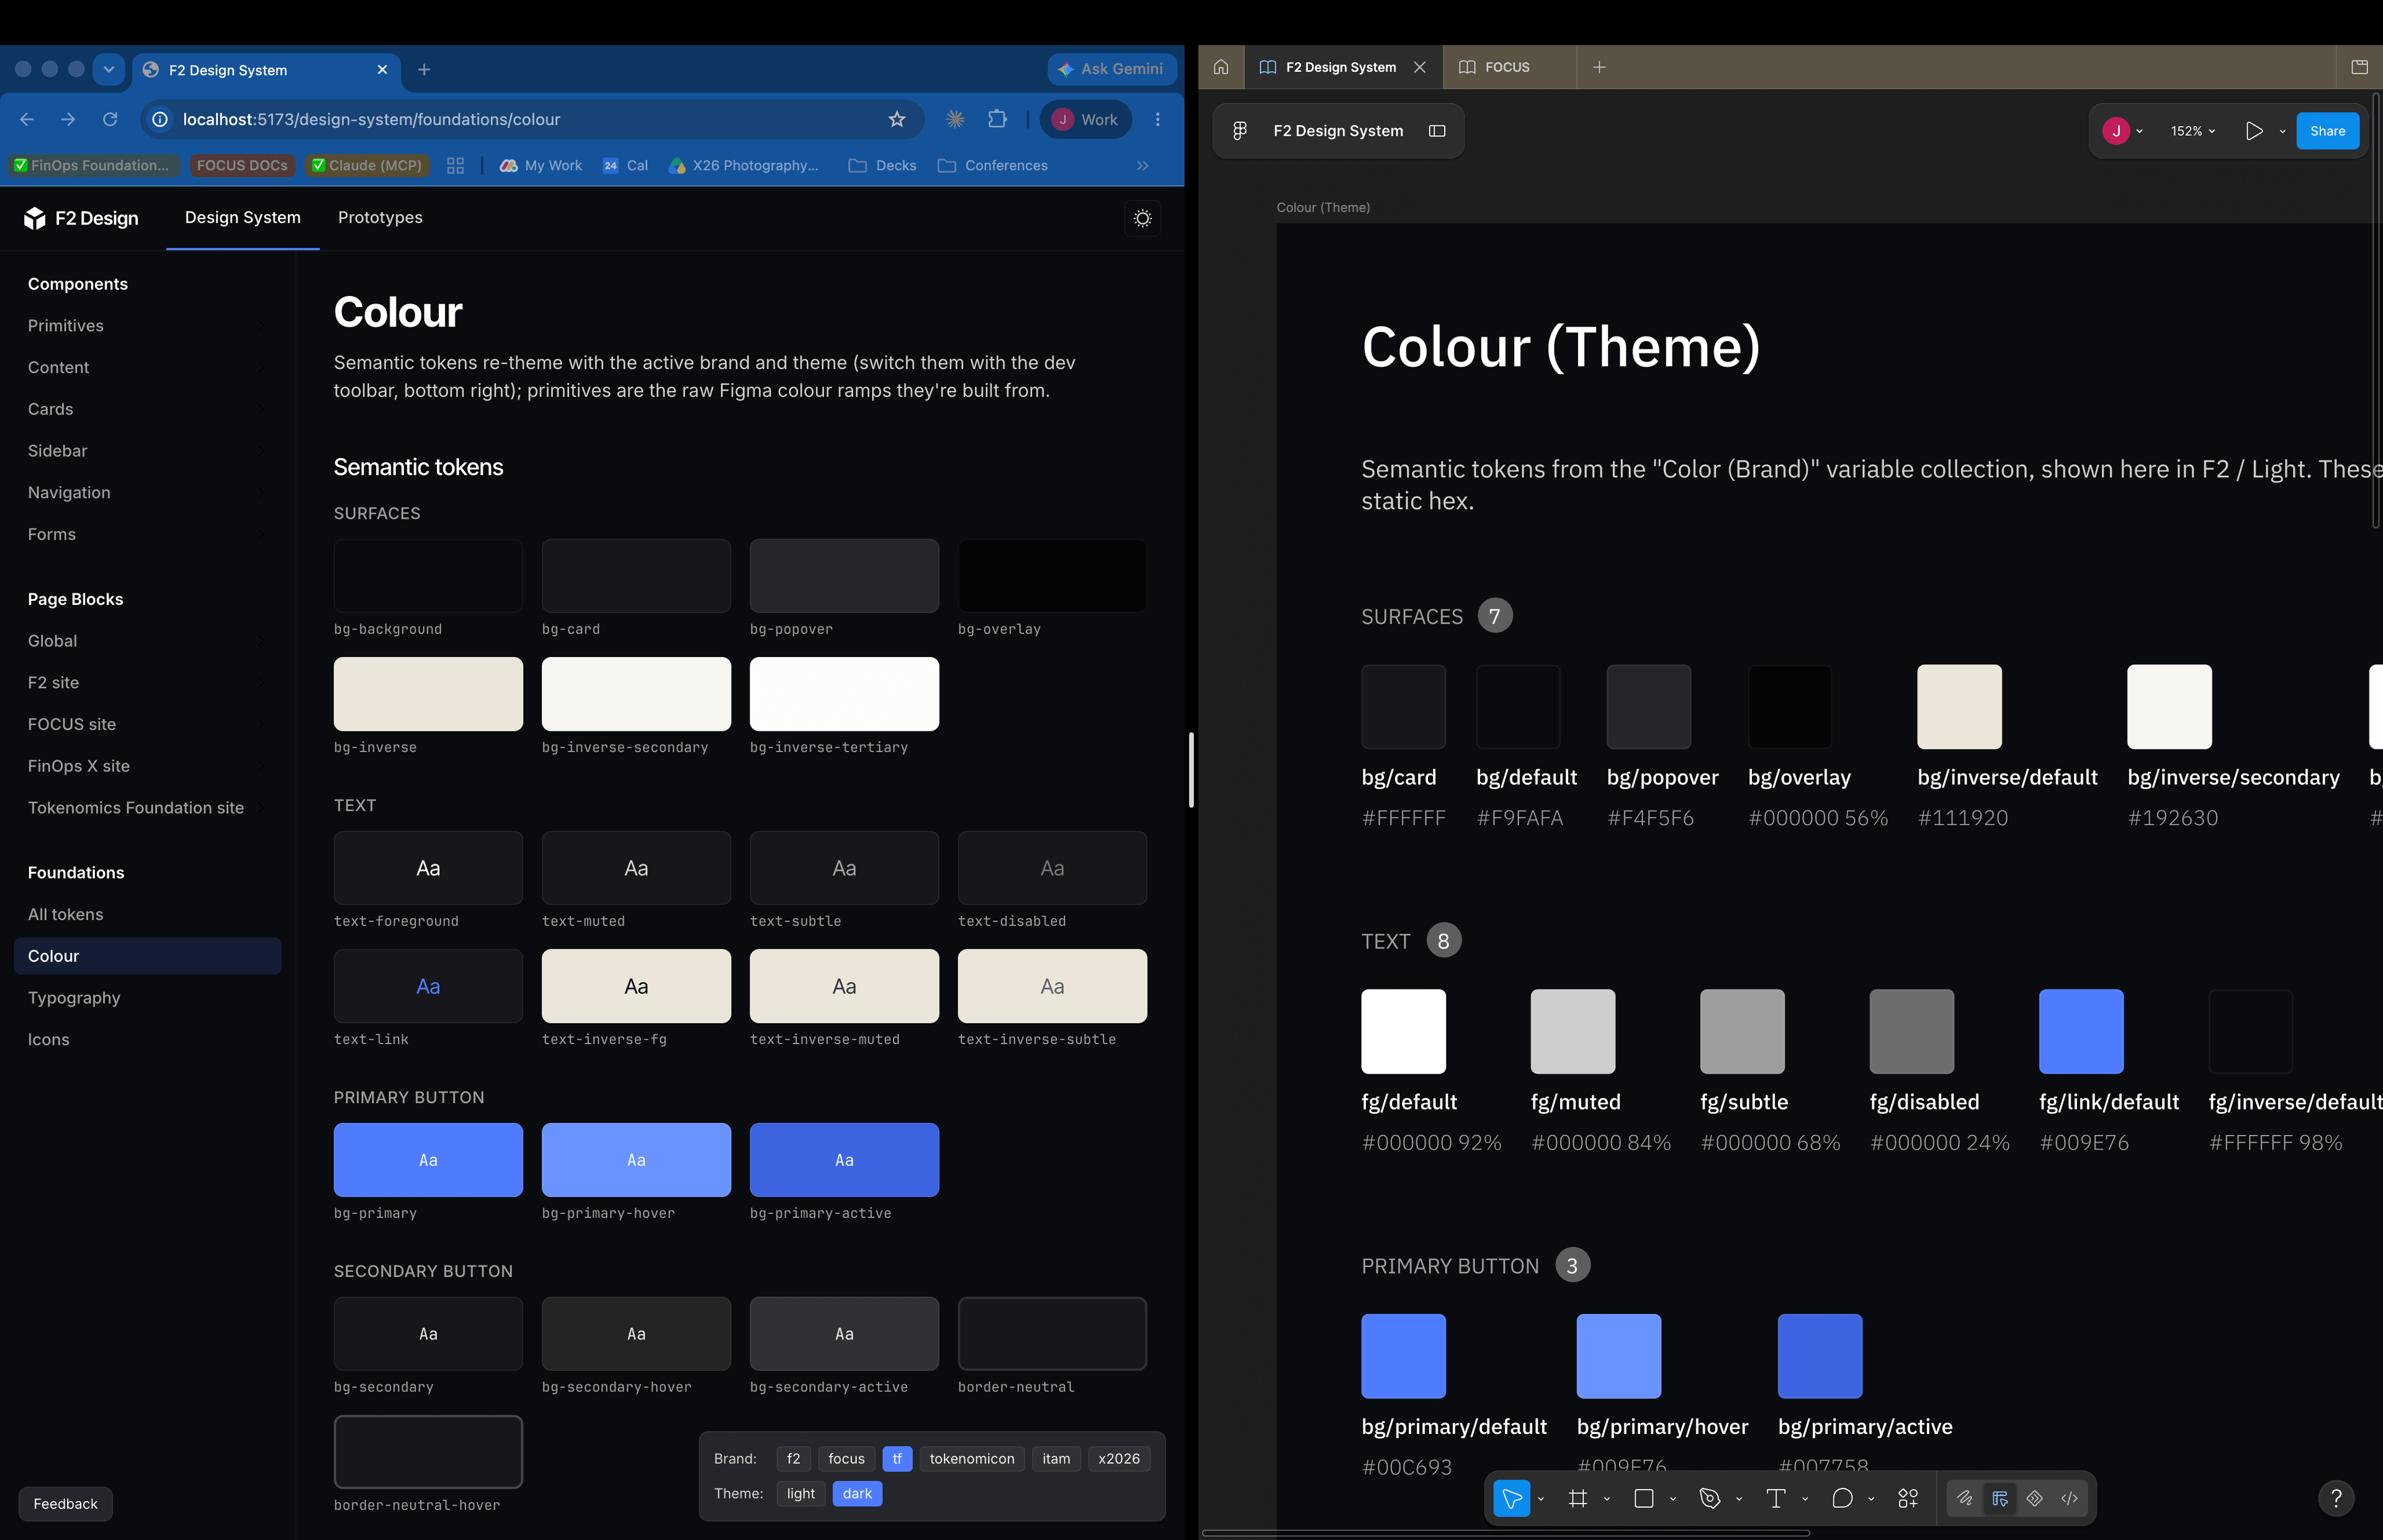
Task: Open a new Chrome tab
Action: pos(424,70)
